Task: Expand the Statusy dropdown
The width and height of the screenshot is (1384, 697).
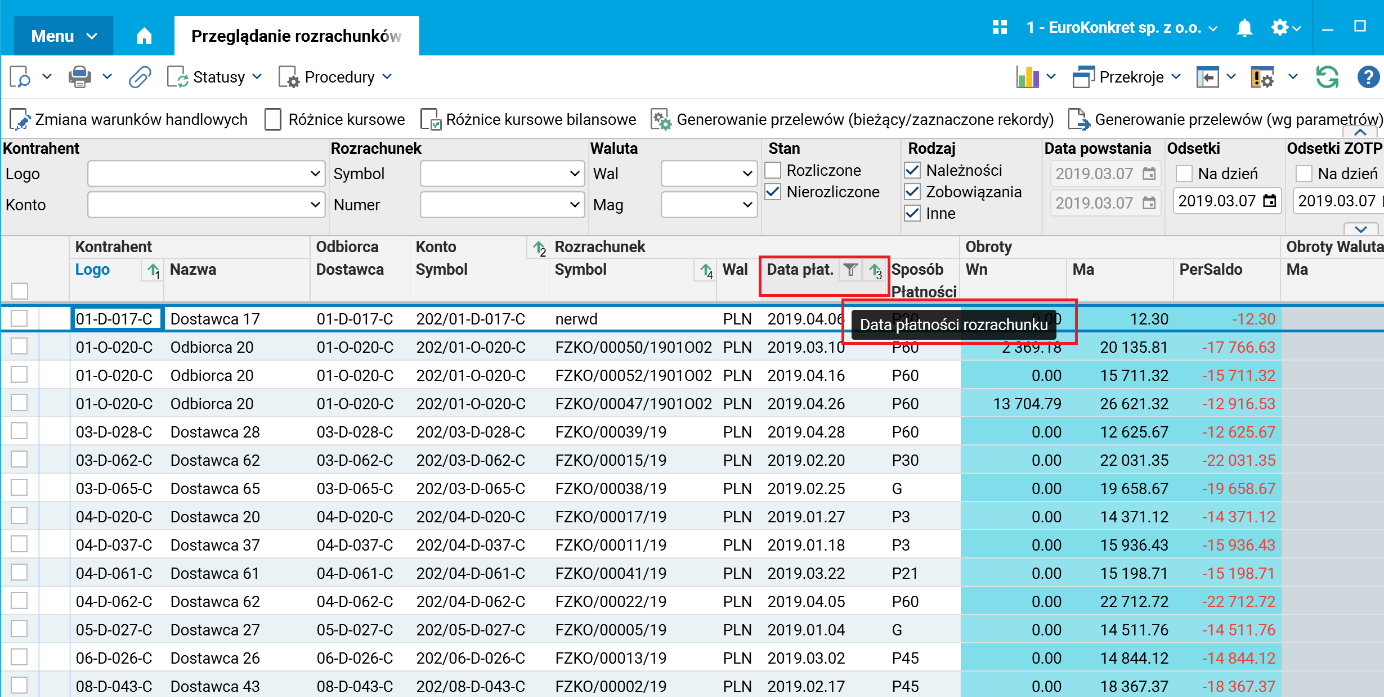Action: pos(215,77)
